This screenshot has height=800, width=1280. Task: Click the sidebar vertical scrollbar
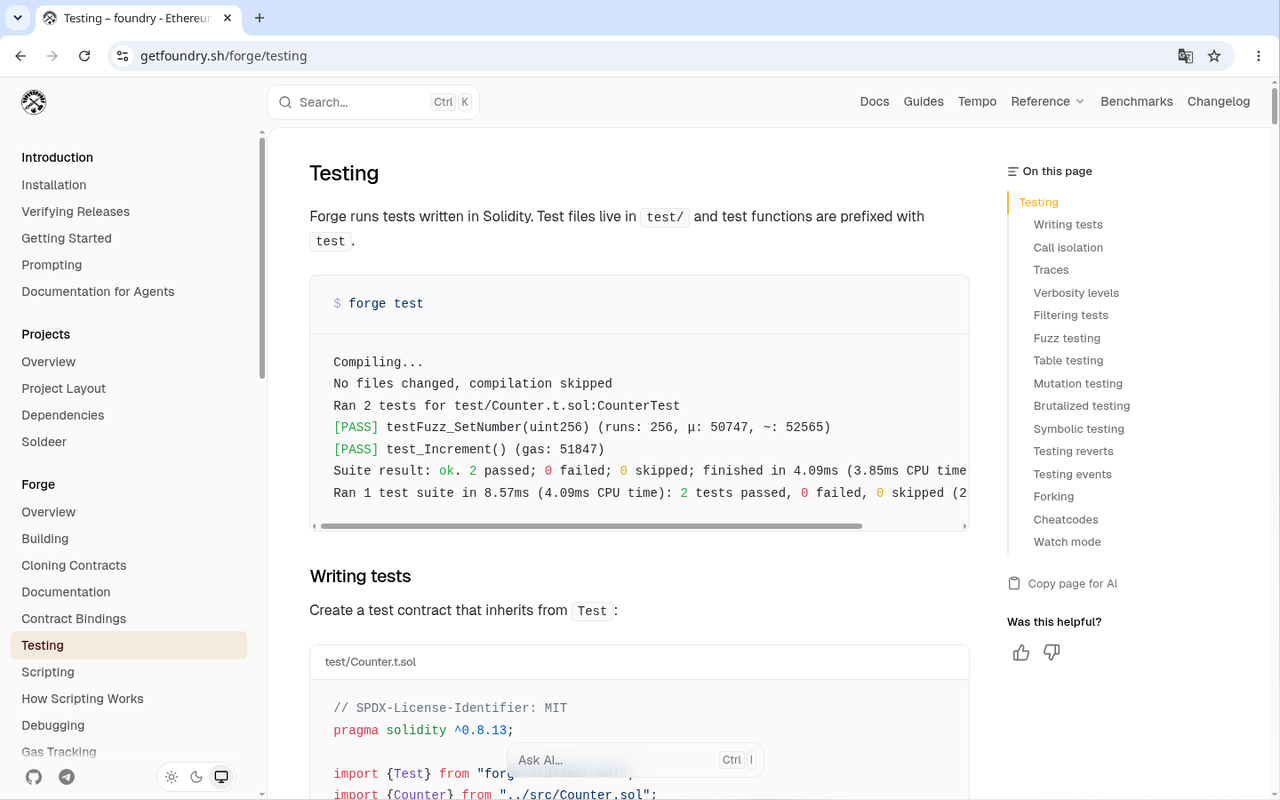pyautogui.click(x=262, y=258)
